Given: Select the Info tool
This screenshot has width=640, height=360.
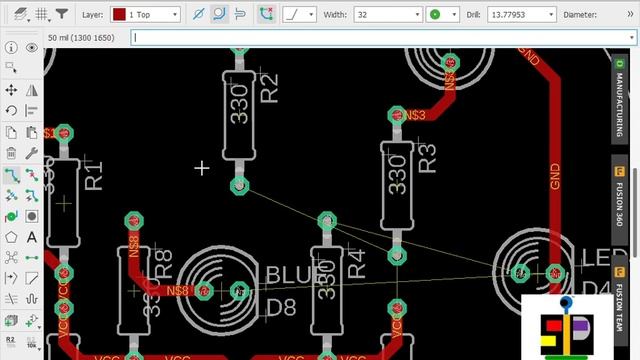Looking at the screenshot, I should point(11,48).
